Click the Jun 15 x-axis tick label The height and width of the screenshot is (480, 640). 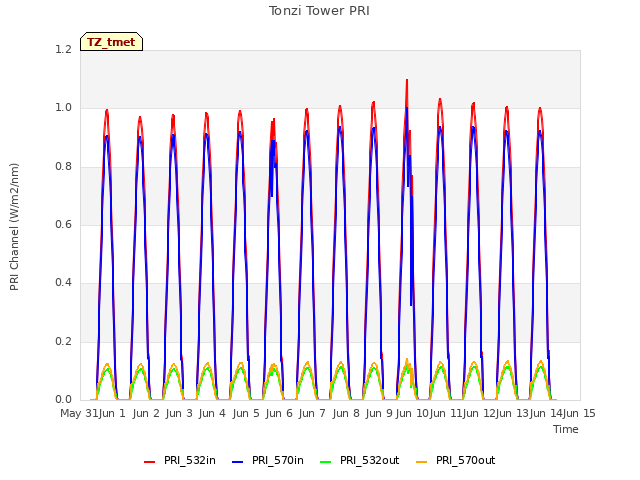coord(579,413)
